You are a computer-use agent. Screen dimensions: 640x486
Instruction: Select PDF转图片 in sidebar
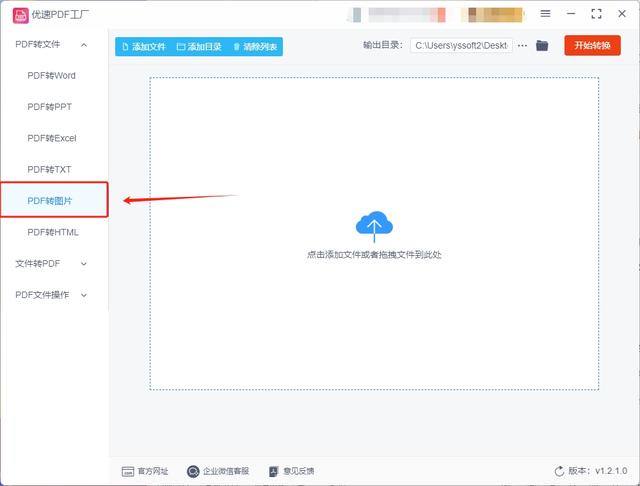54,200
